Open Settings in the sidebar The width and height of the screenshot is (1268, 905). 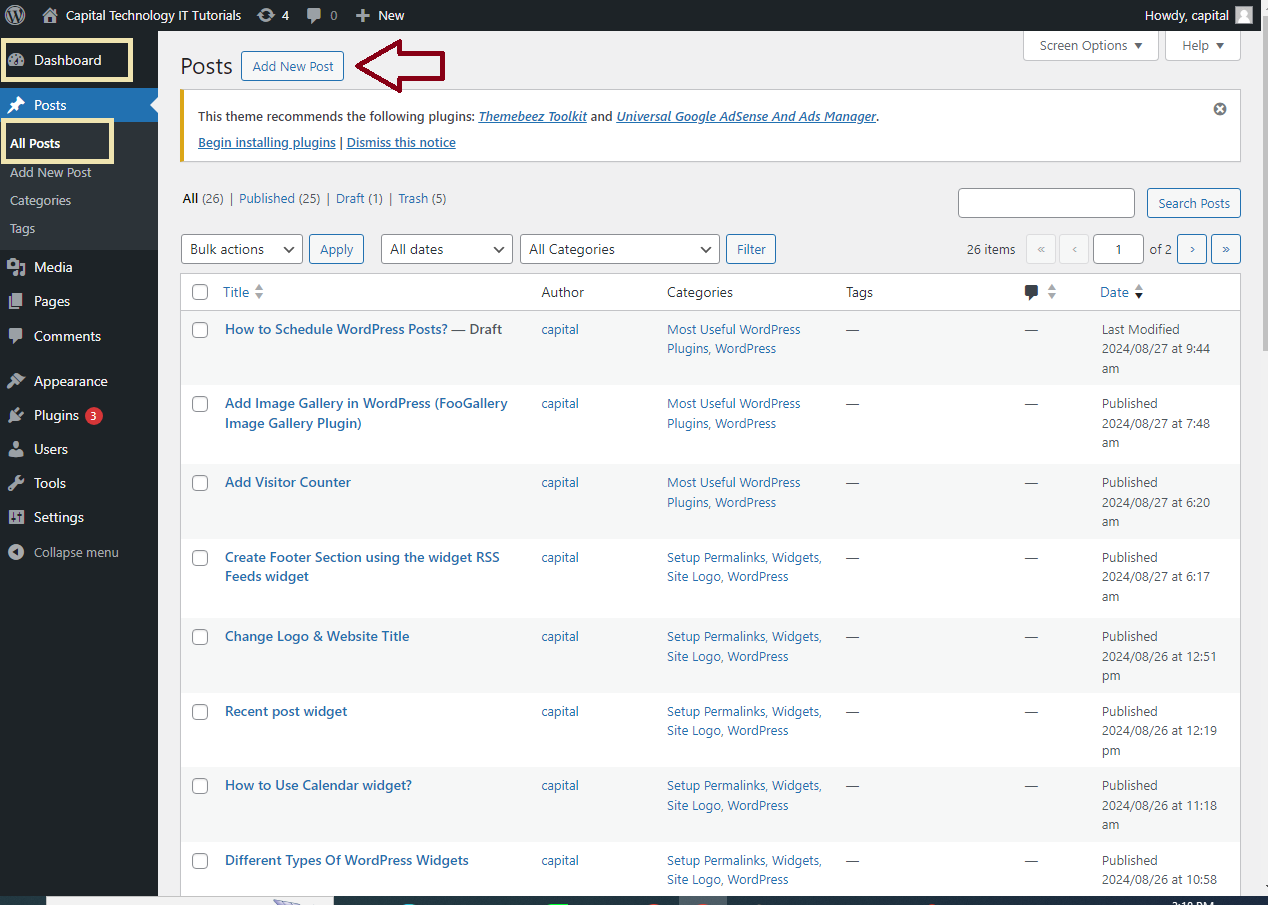click(58, 517)
